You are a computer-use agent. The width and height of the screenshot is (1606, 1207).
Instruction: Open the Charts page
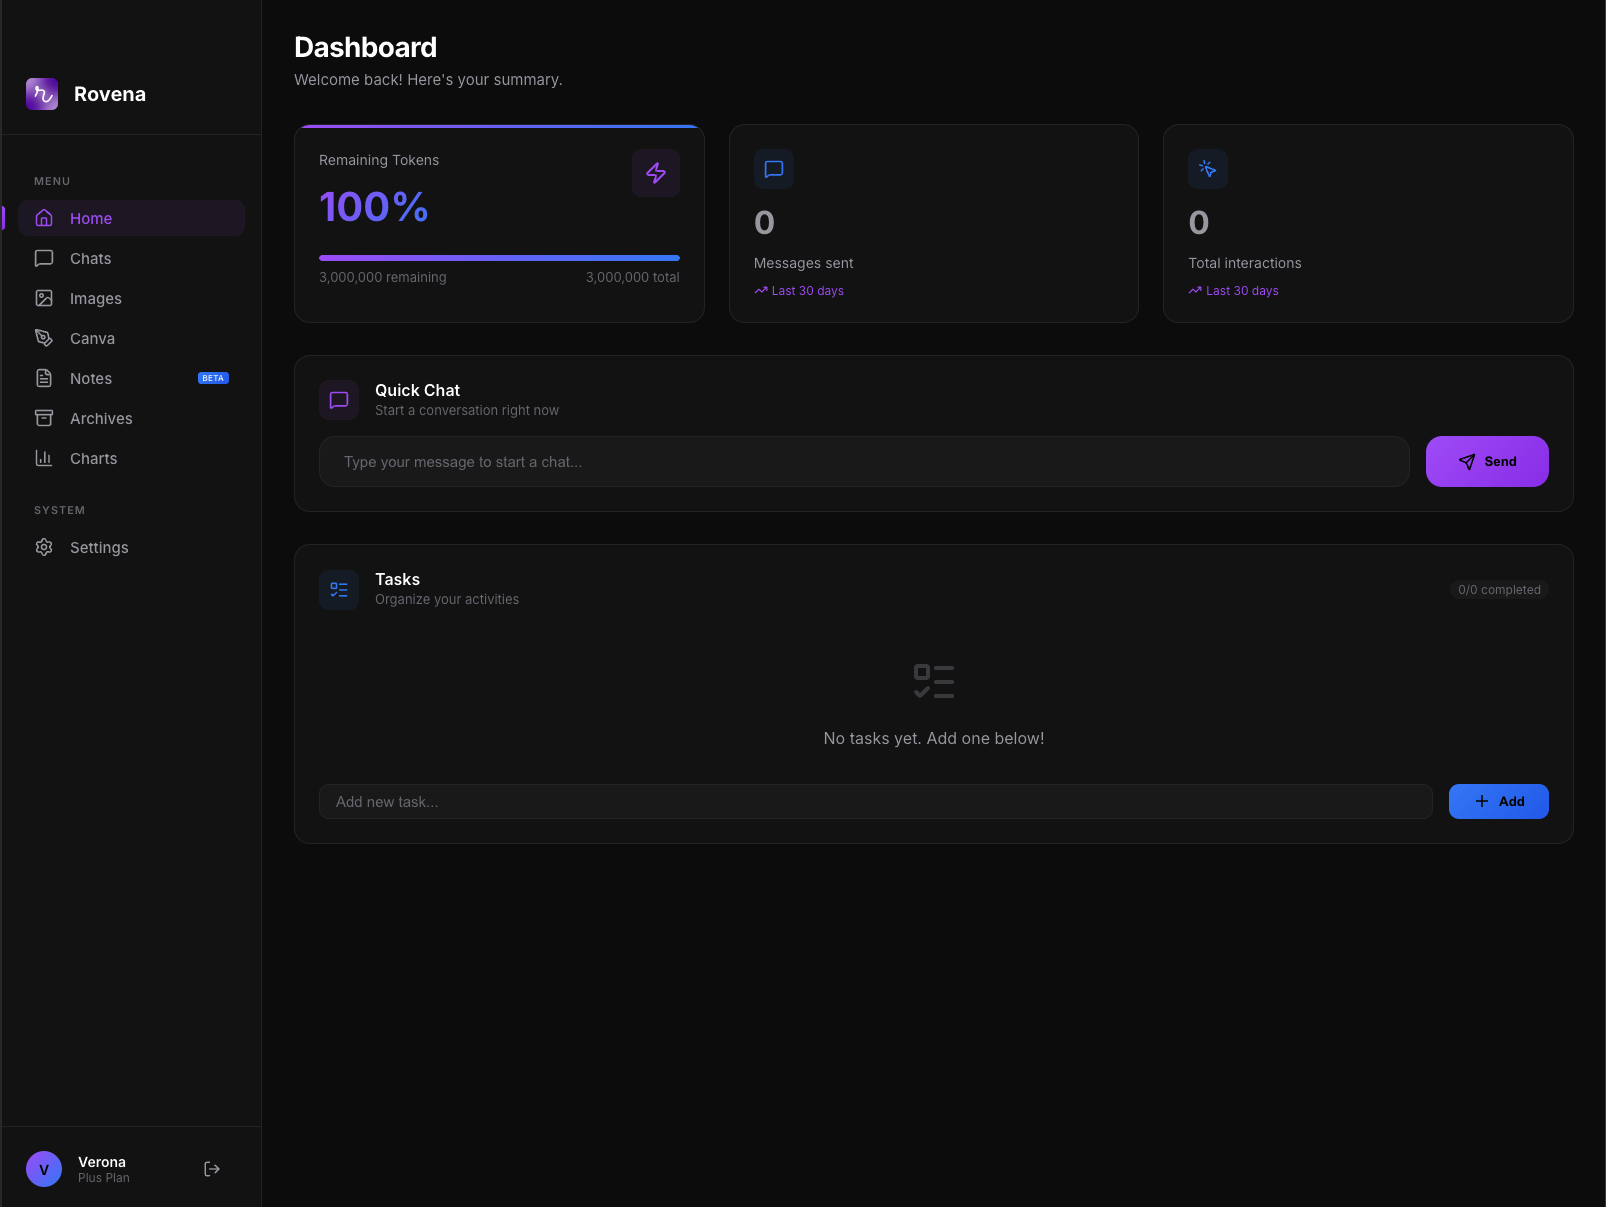pyautogui.click(x=131, y=458)
